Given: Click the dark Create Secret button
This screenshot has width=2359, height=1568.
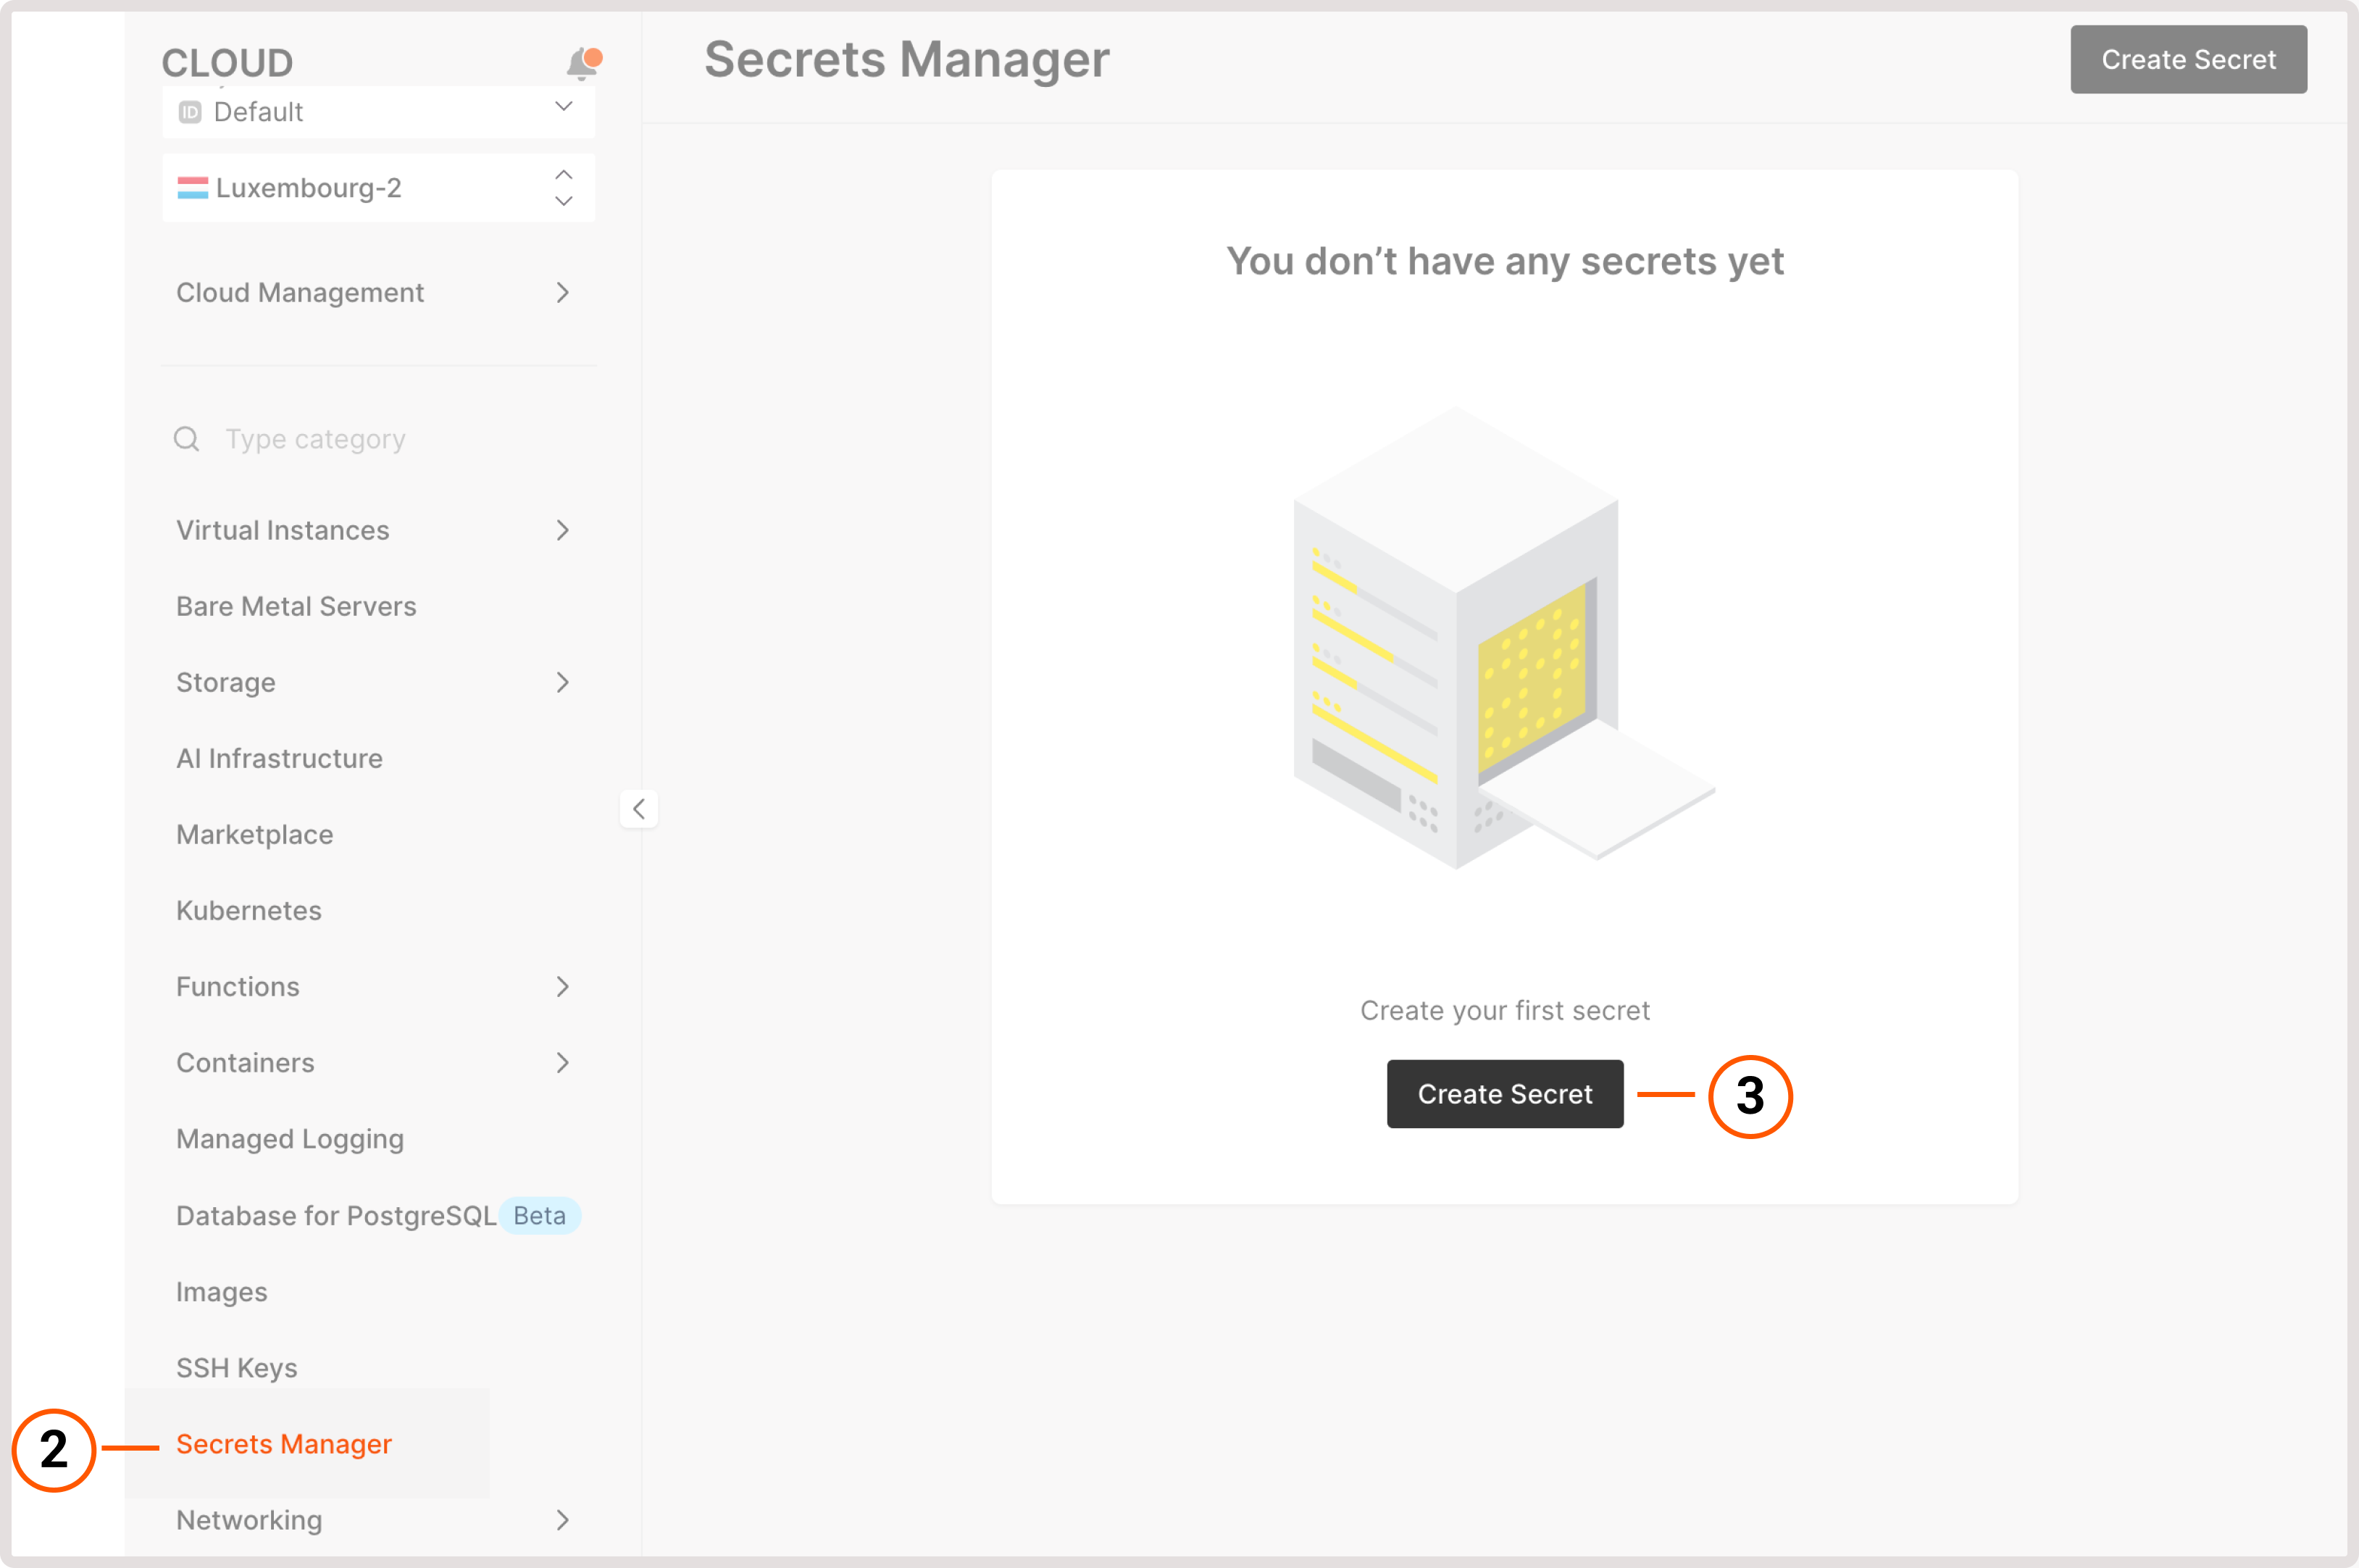Looking at the screenshot, I should [x=1504, y=1094].
